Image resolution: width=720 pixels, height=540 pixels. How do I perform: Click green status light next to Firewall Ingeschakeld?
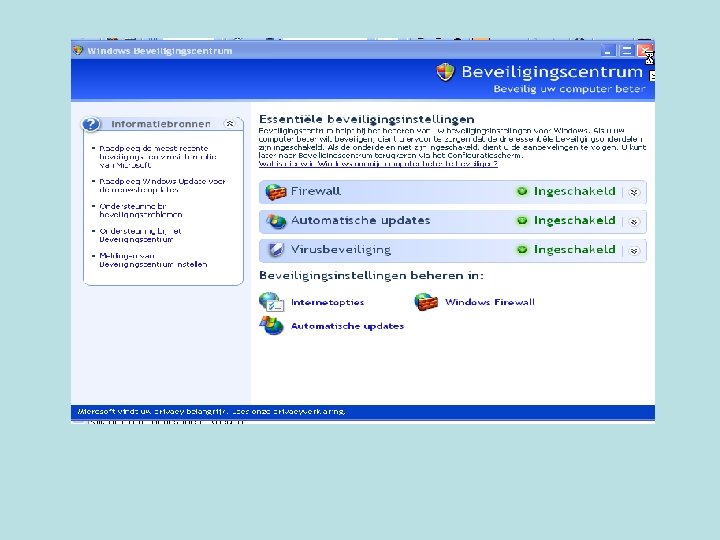pyautogui.click(x=522, y=191)
